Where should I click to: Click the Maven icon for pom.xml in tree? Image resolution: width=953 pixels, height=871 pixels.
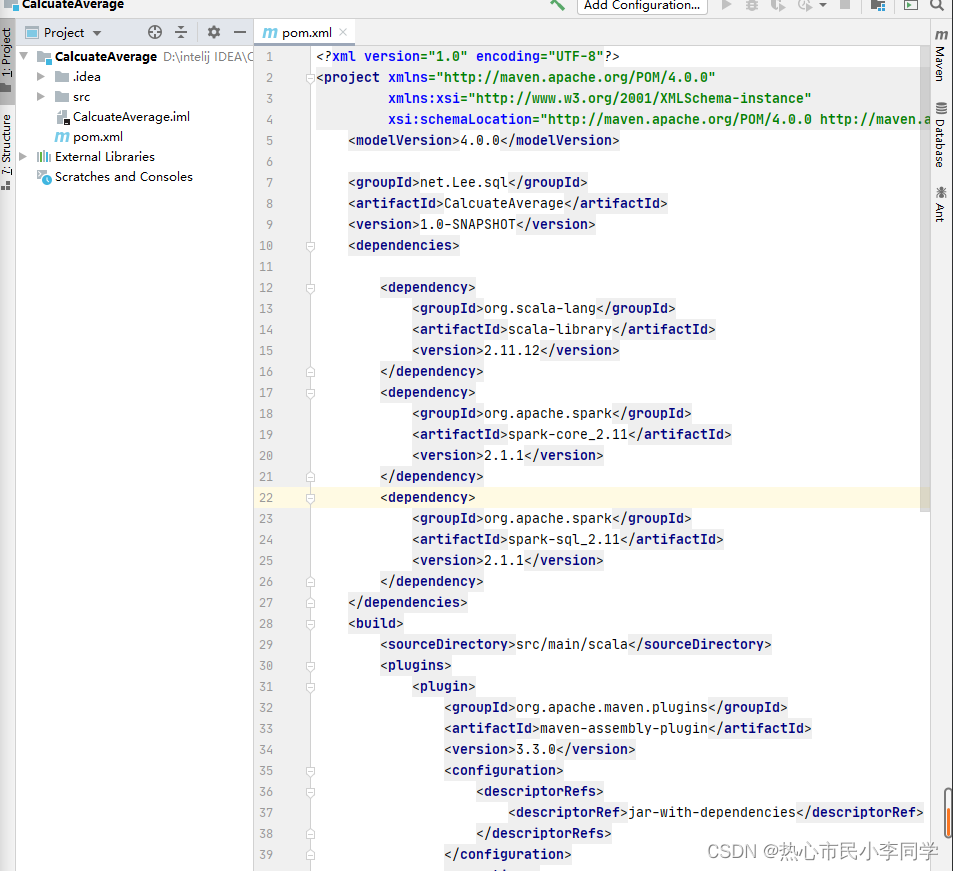tap(62, 137)
